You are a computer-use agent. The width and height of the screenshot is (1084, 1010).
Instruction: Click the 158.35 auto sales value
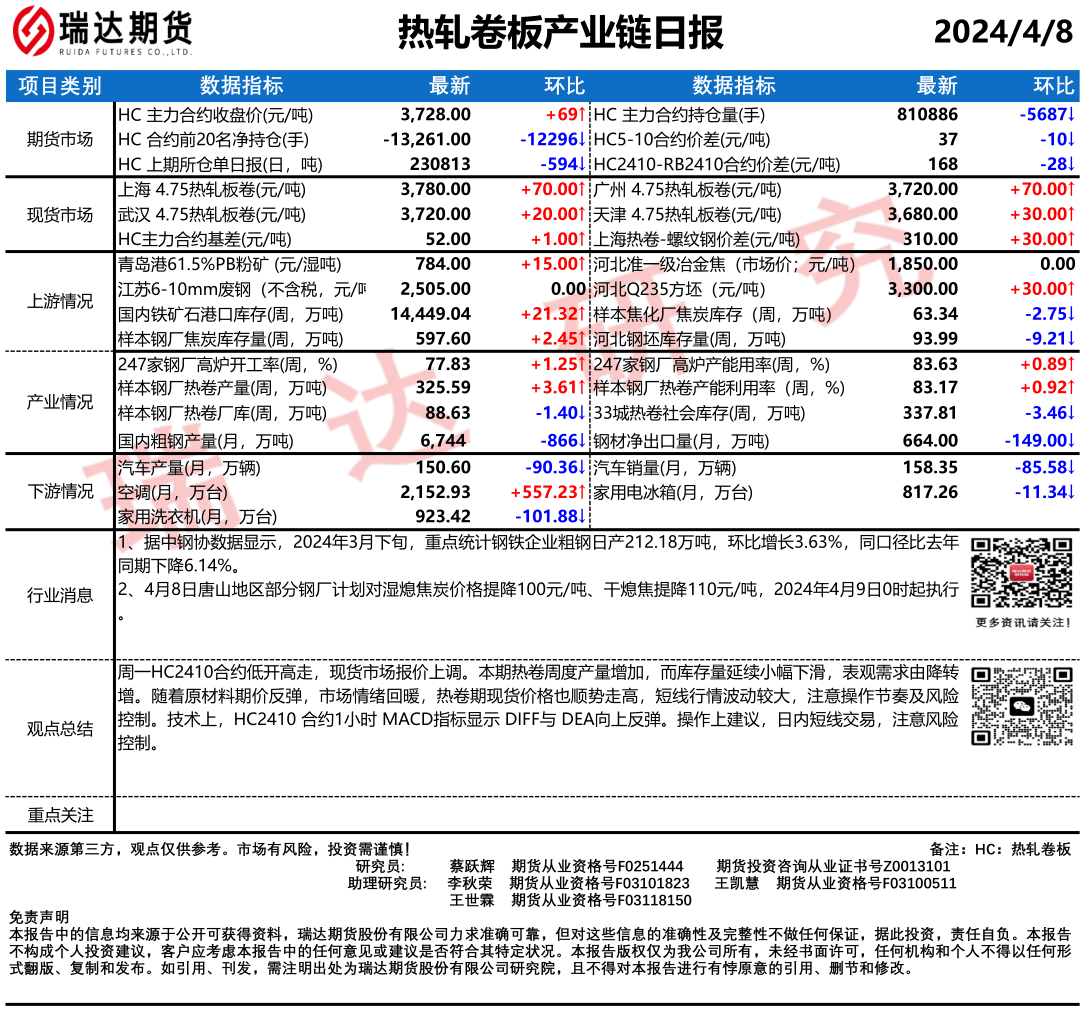tap(931, 467)
